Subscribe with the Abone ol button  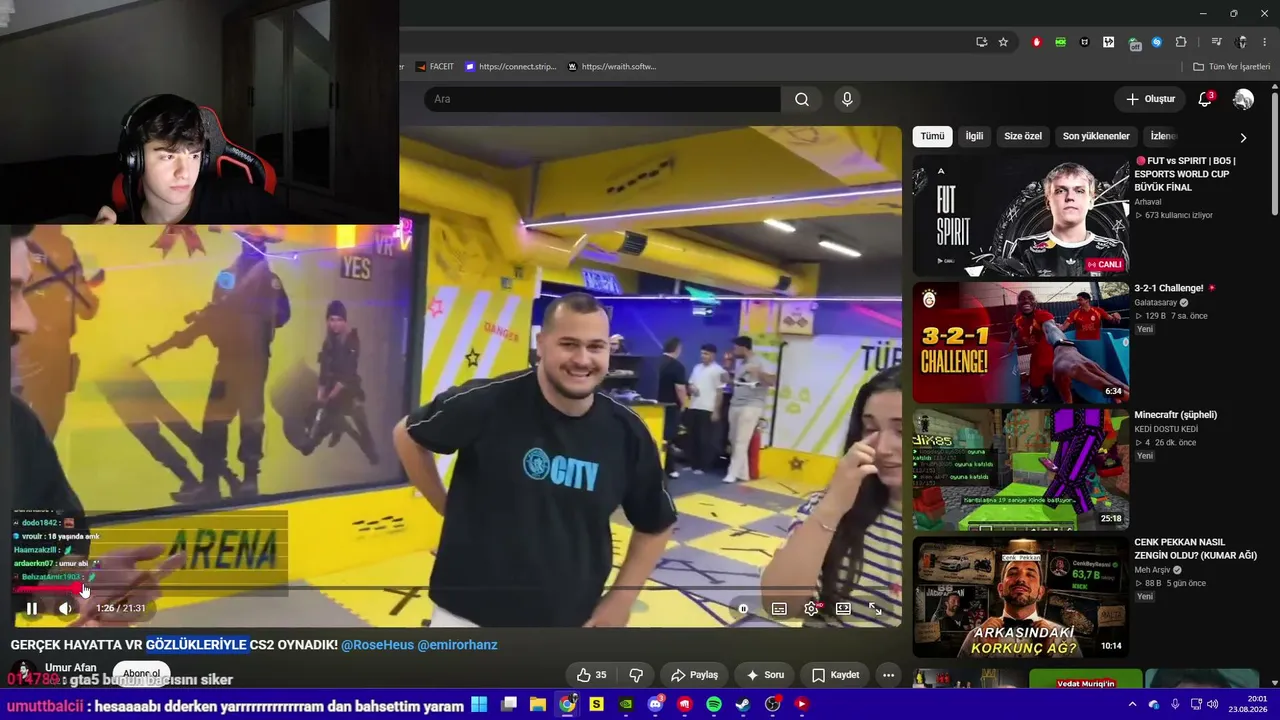pos(141,674)
